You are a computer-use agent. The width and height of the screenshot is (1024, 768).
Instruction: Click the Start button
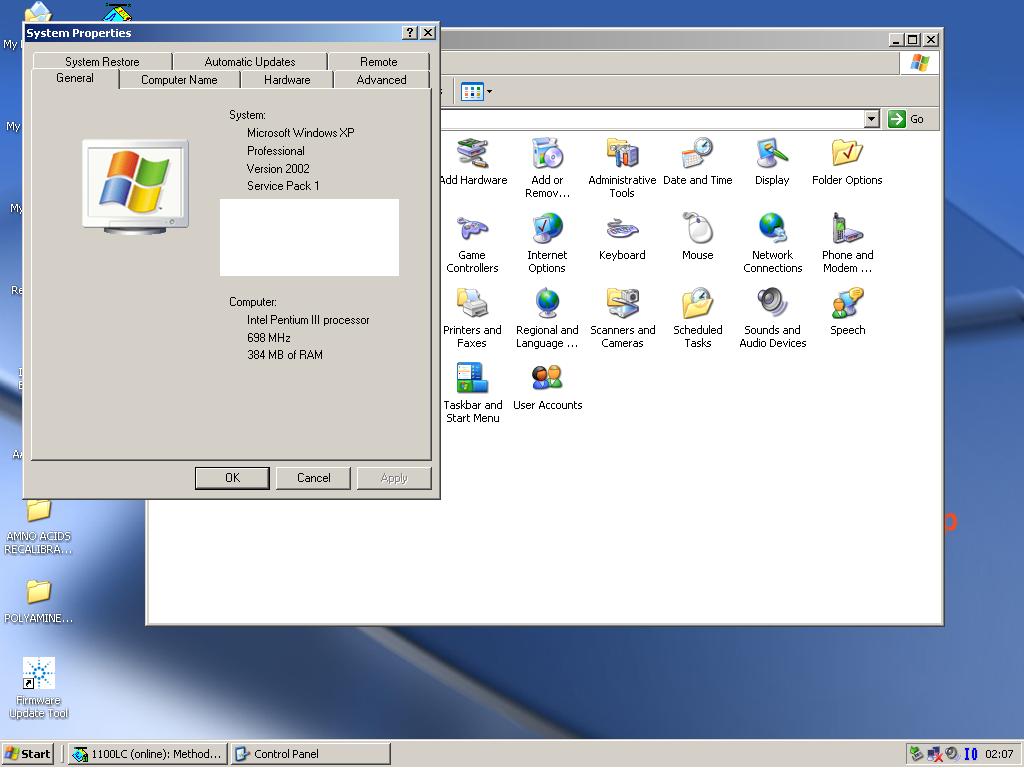tap(28, 754)
